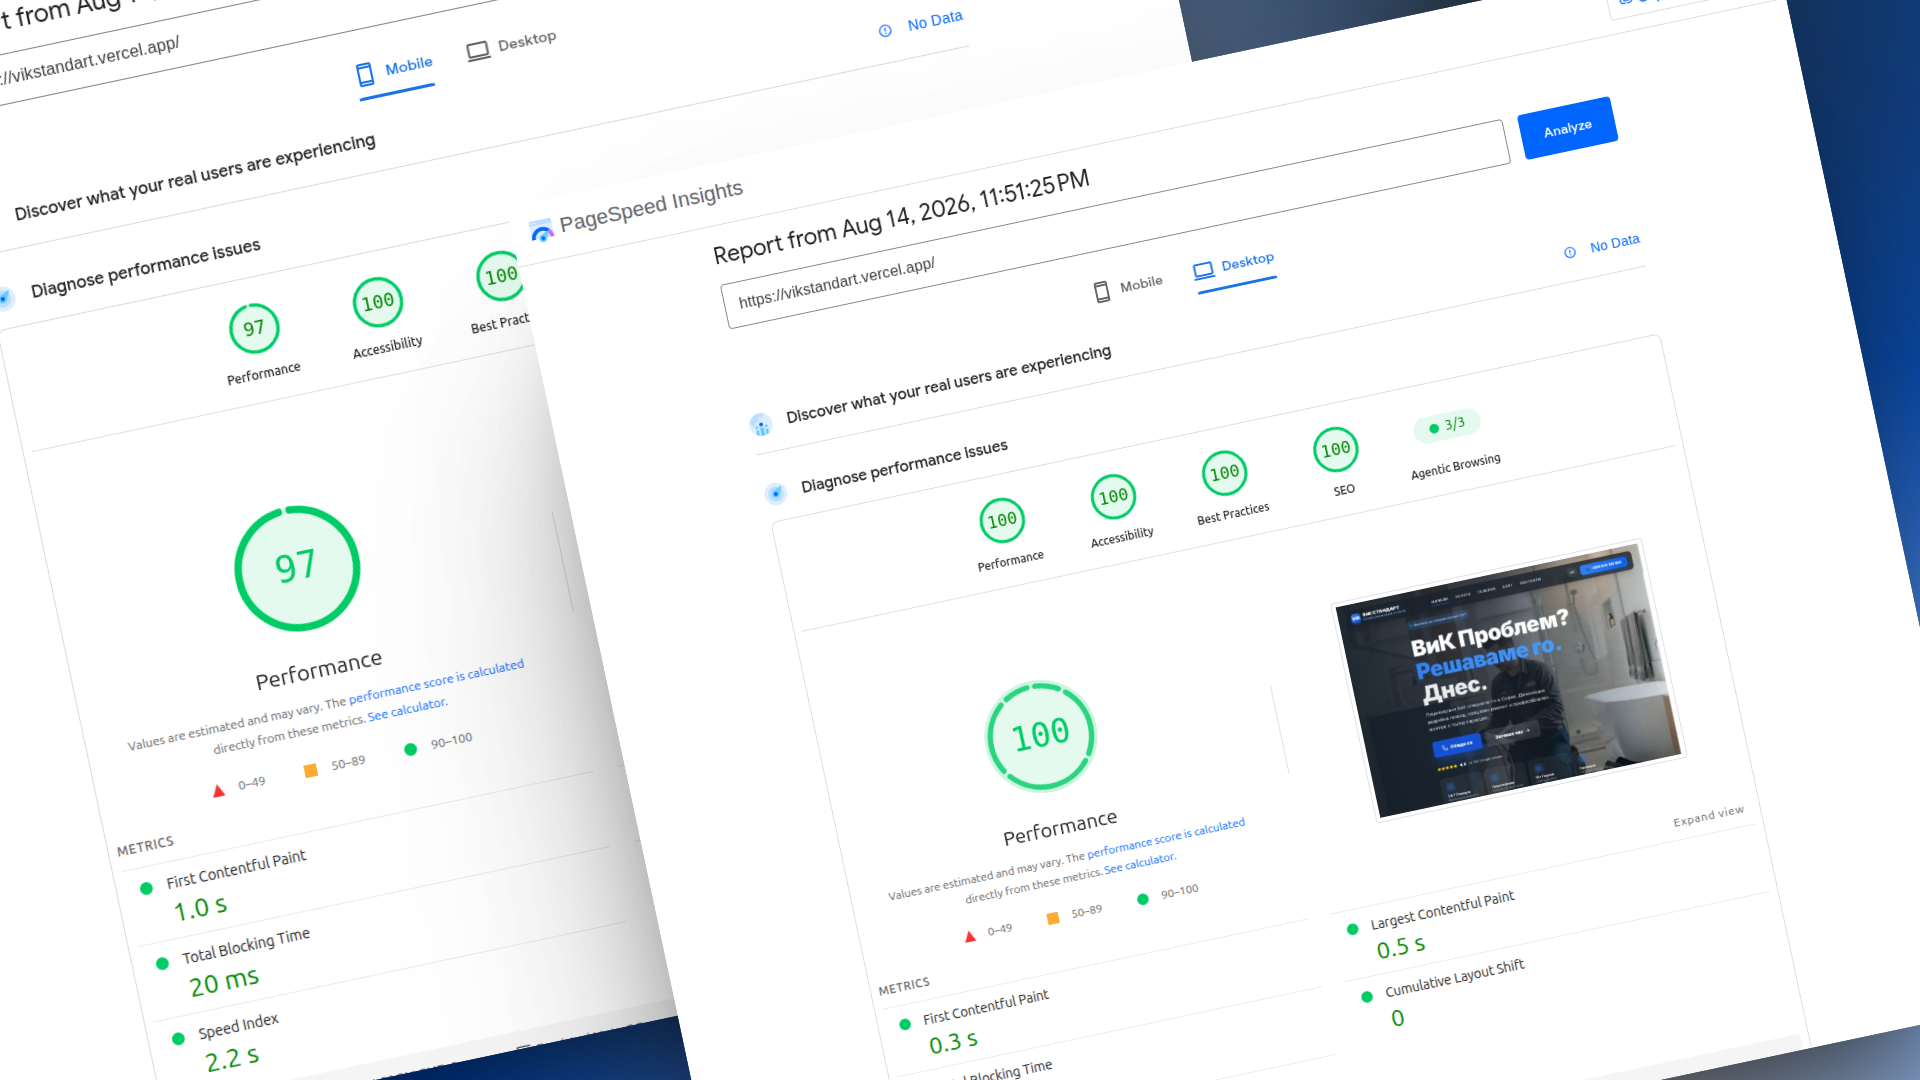The image size is (1920, 1080).
Task: Open 'performance score is calculated' link in the back-left report
Action: pos(436,681)
